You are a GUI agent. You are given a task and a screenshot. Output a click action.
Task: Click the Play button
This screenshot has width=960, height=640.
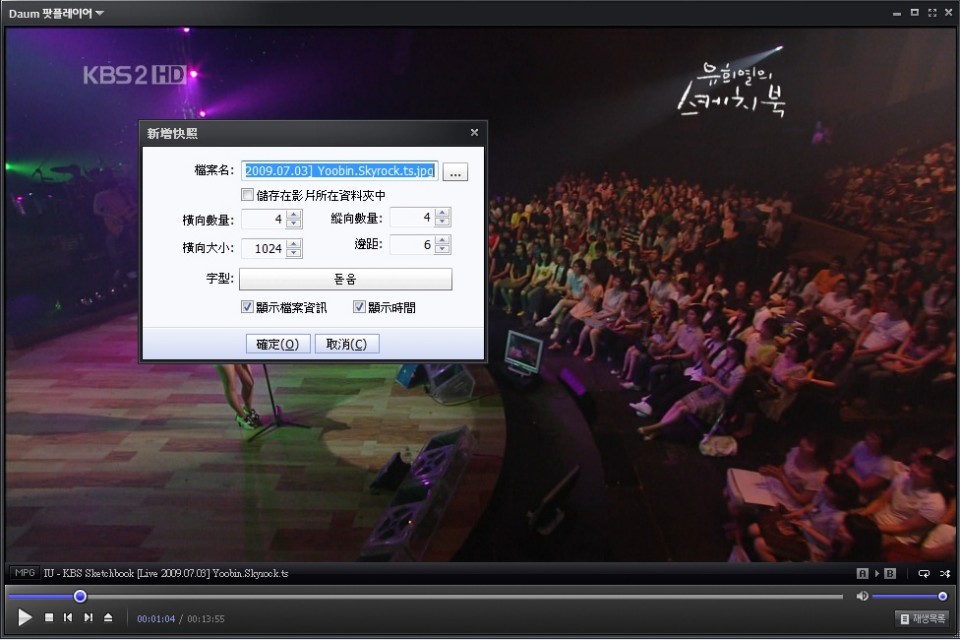[24, 617]
